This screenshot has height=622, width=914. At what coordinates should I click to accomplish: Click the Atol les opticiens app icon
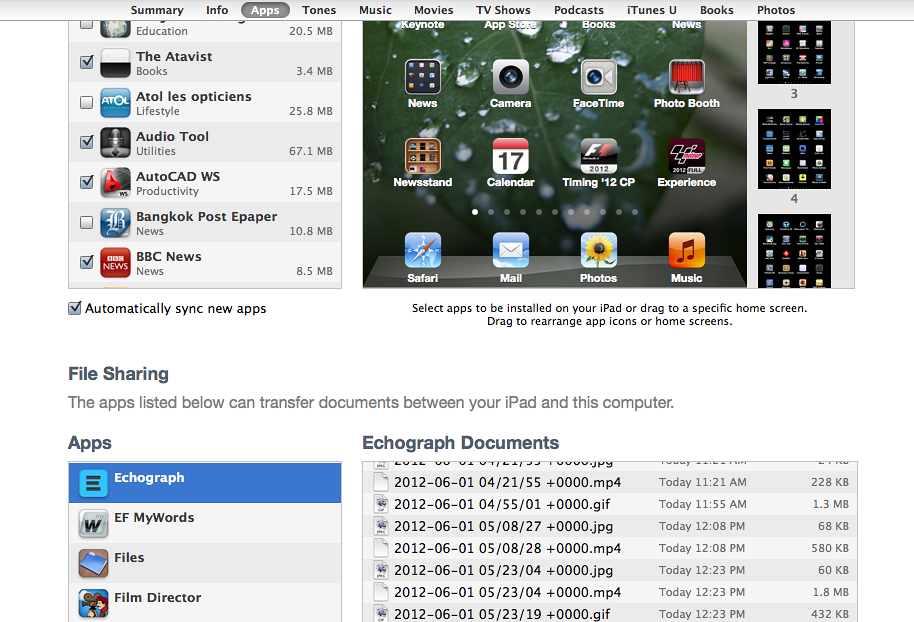tap(115, 103)
